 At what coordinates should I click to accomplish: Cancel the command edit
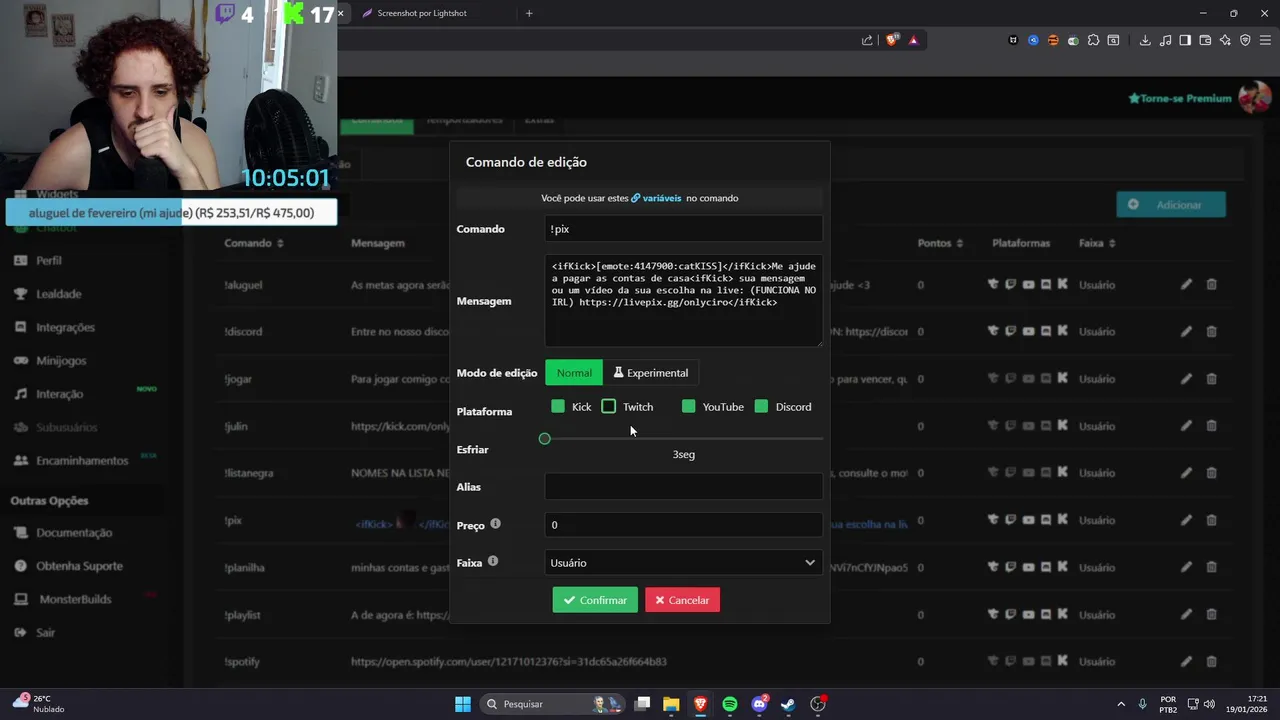click(x=682, y=600)
